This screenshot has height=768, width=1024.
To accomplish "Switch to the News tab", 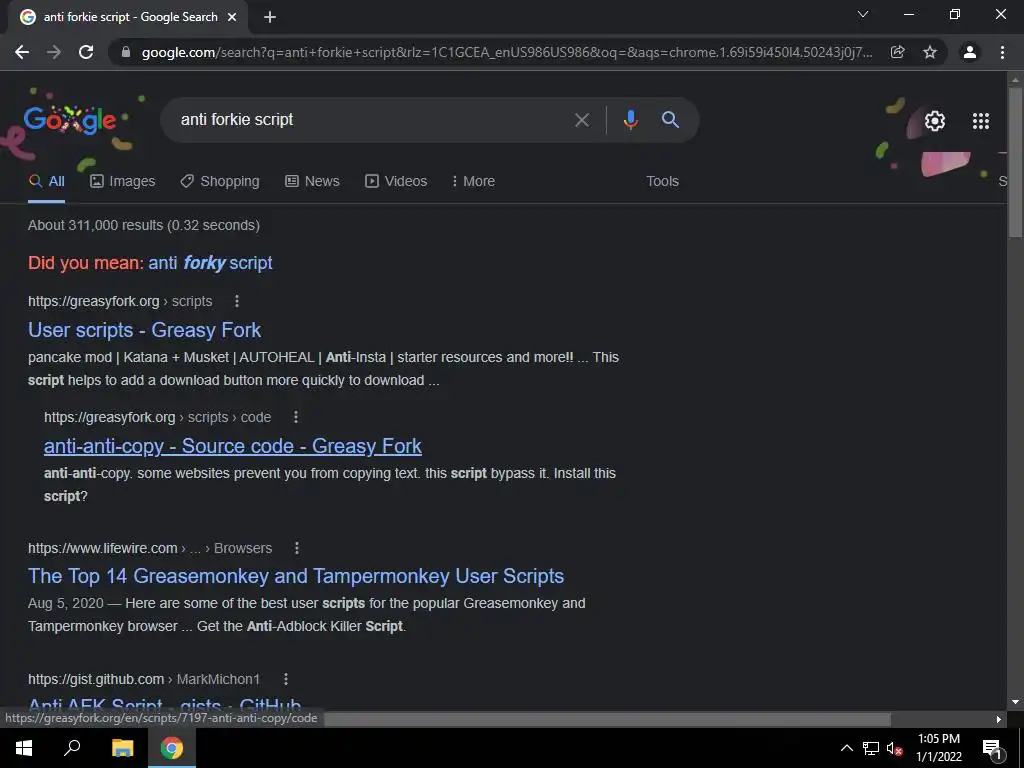I will click(312, 182).
